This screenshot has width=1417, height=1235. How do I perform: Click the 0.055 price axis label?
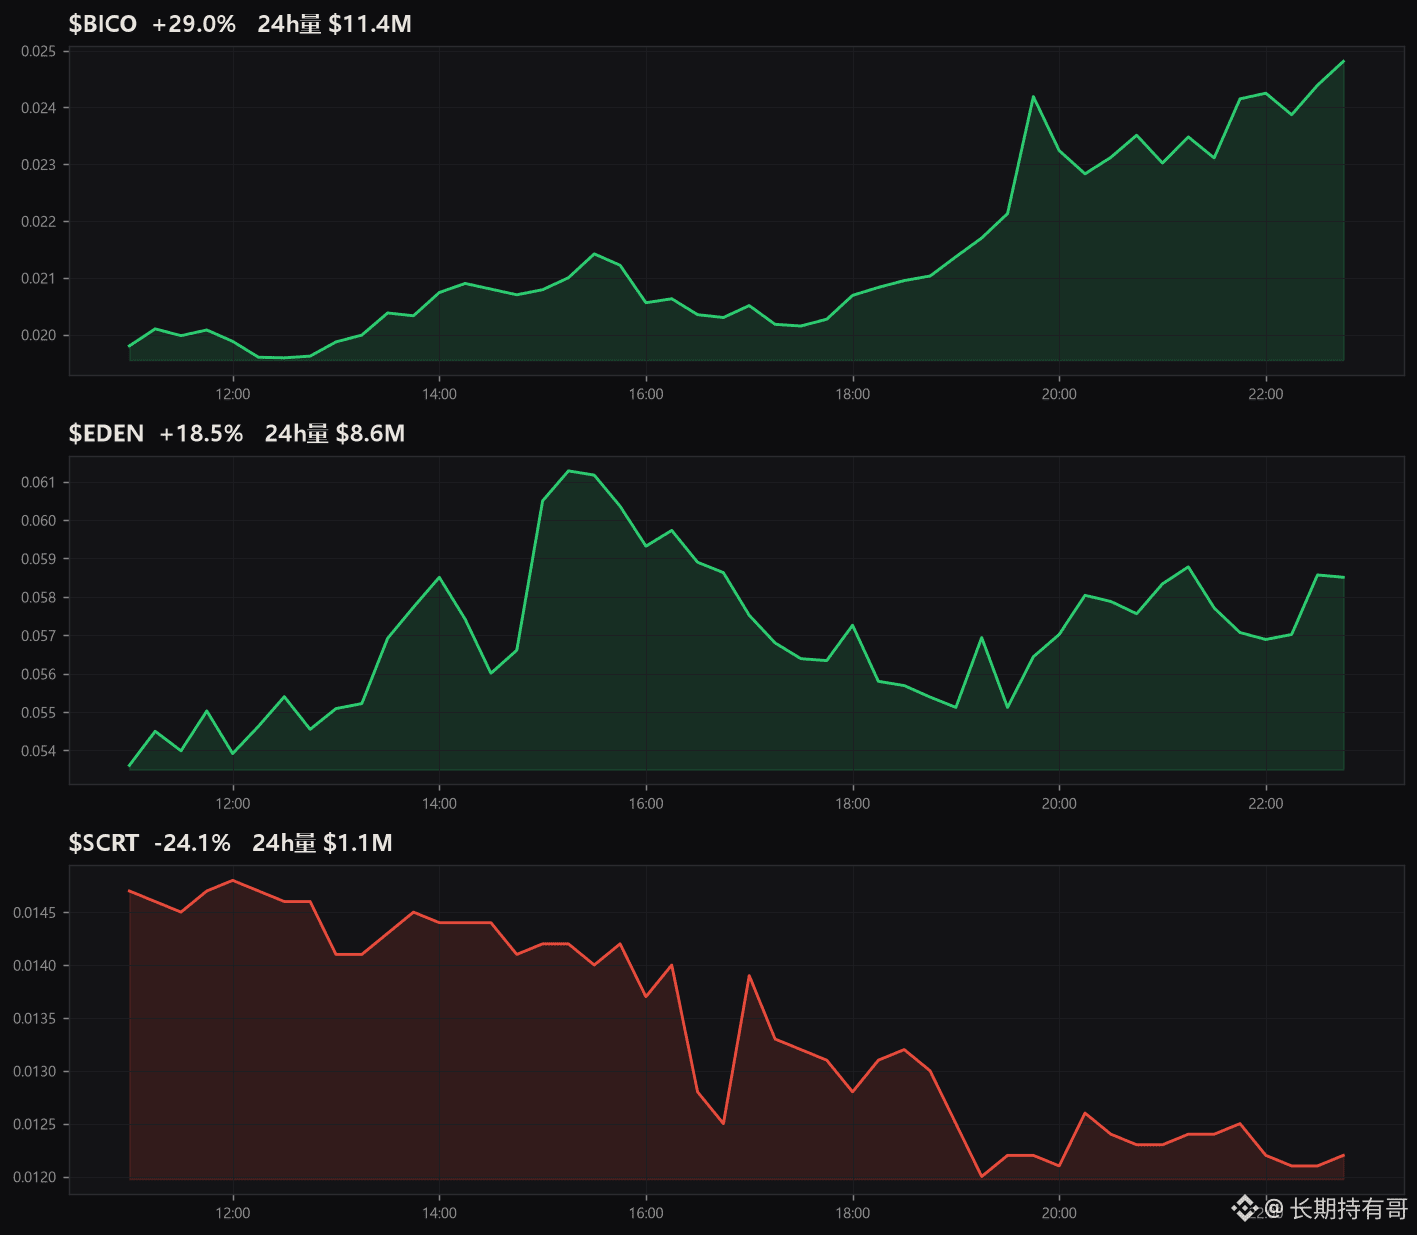pos(39,713)
